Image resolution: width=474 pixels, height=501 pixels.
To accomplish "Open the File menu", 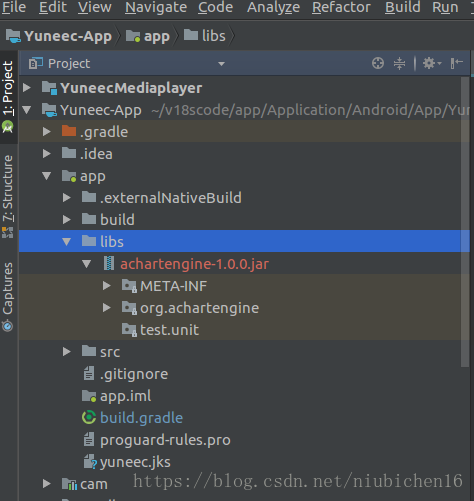I will pyautogui.click(x=14, y=7).
